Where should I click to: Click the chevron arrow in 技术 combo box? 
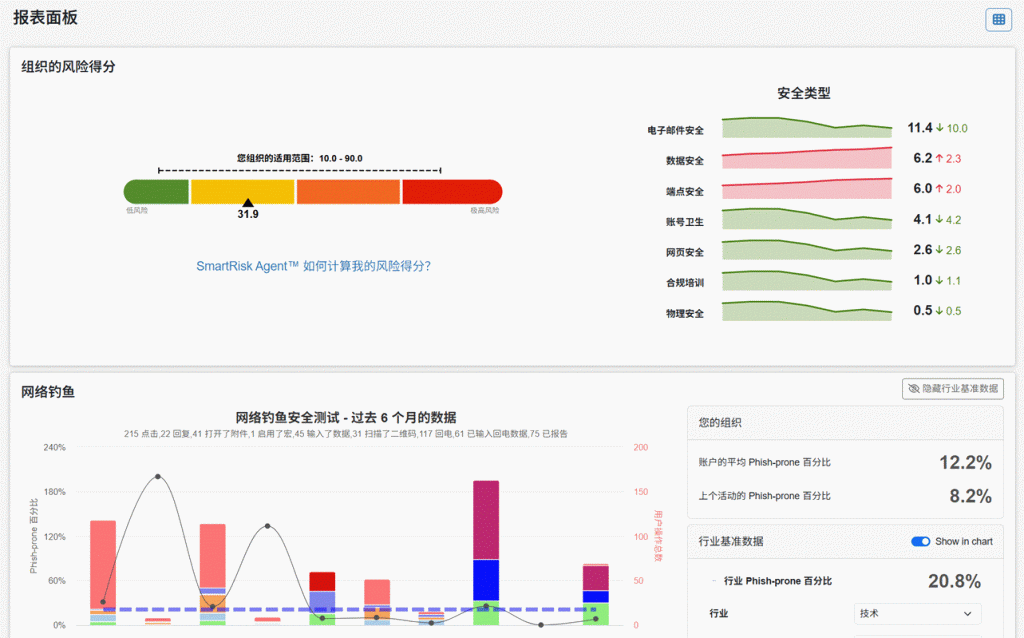(x=967, y=613)
